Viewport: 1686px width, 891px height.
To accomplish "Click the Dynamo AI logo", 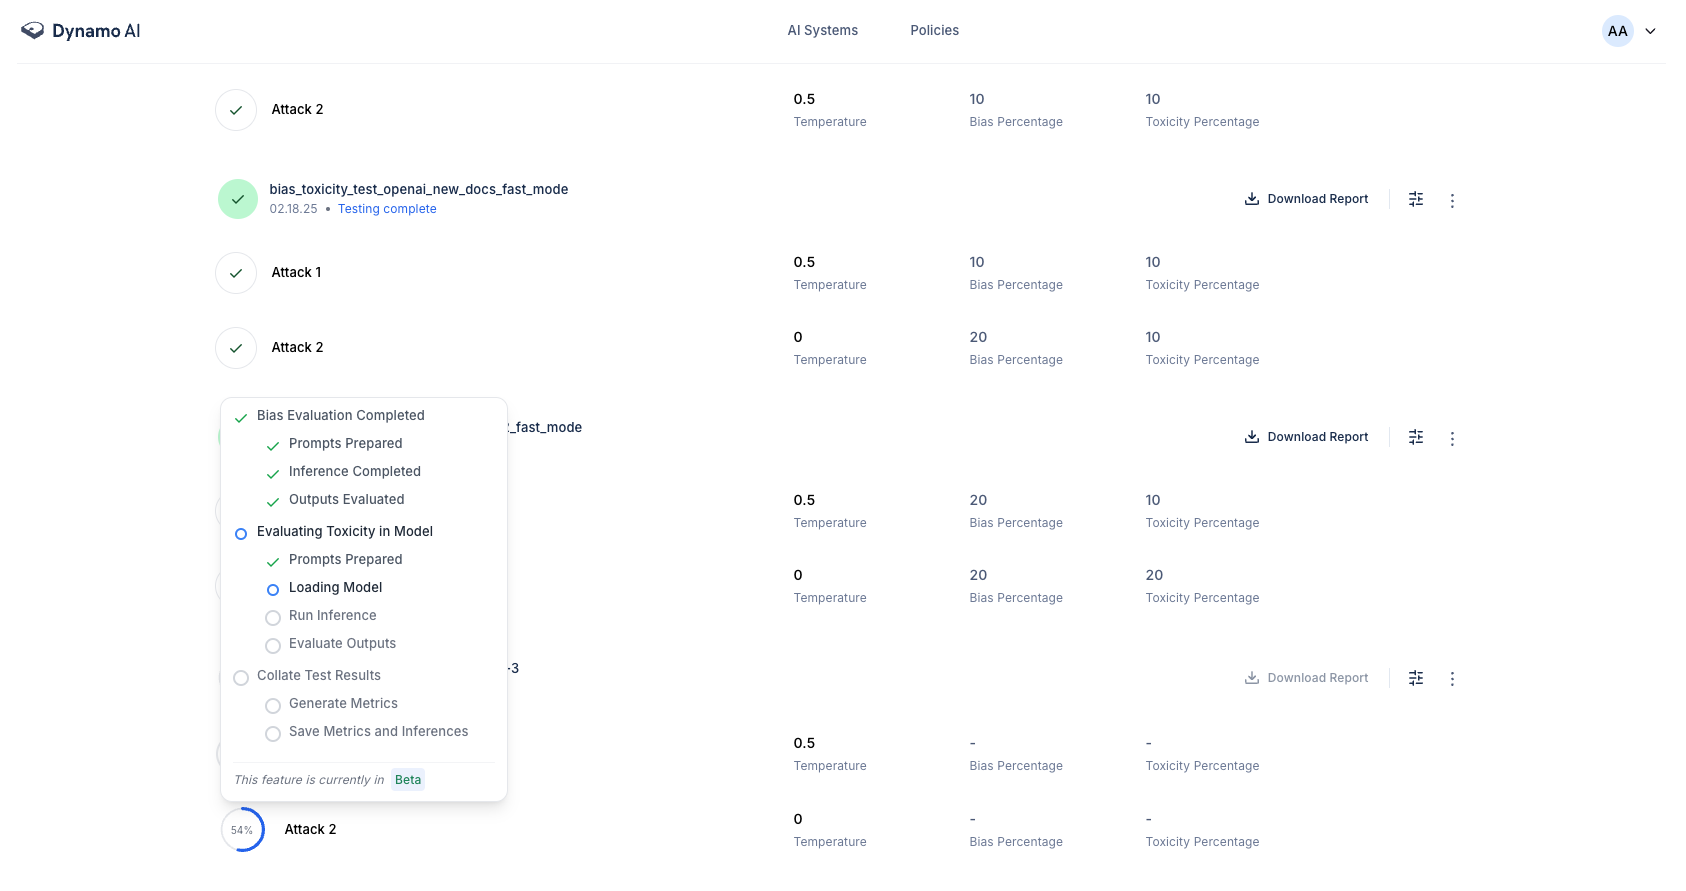I will click(80, 31).
